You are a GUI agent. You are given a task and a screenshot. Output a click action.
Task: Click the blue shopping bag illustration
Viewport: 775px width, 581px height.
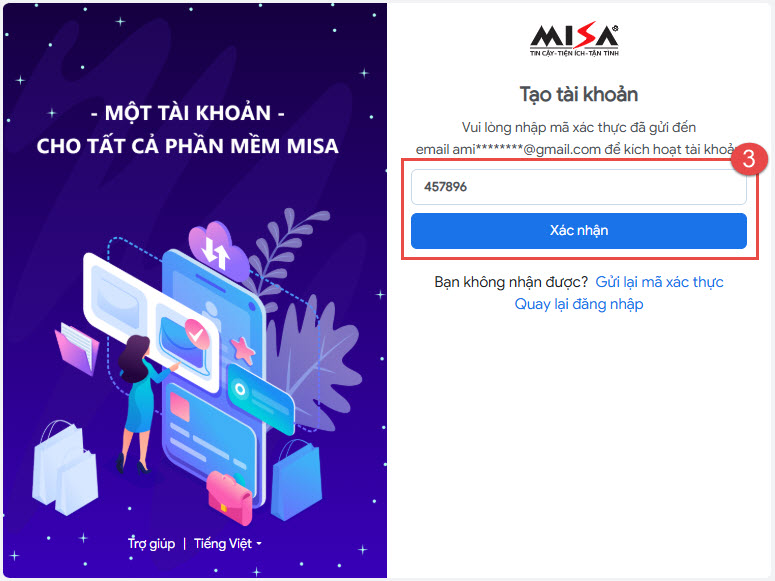click(297, 481)
